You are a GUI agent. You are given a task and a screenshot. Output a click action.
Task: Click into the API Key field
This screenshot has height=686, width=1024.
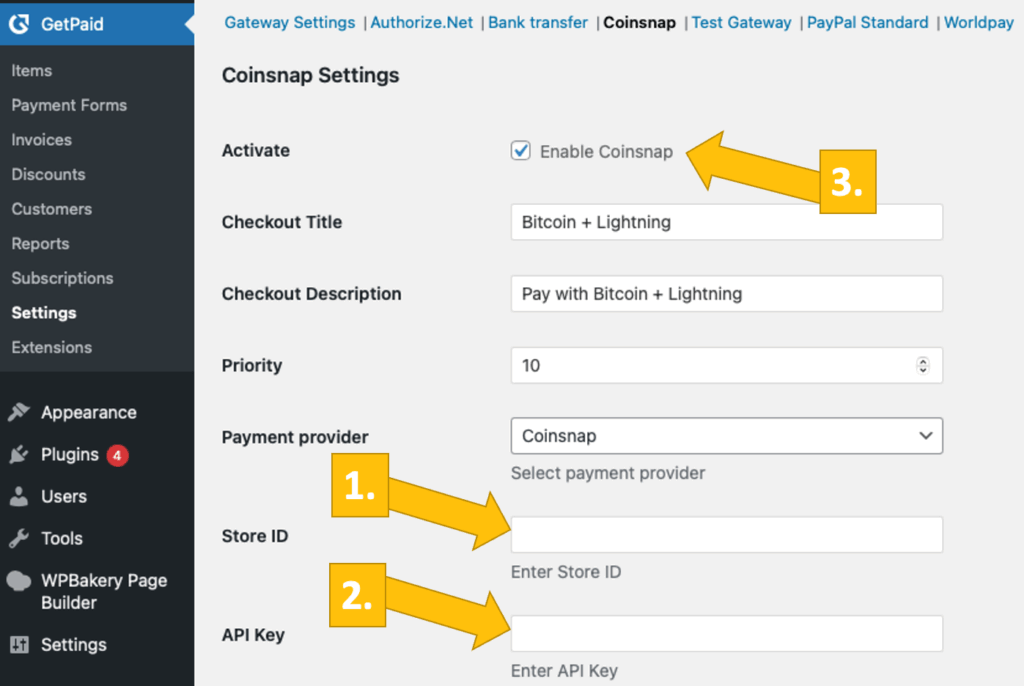[x=726, y=634]
